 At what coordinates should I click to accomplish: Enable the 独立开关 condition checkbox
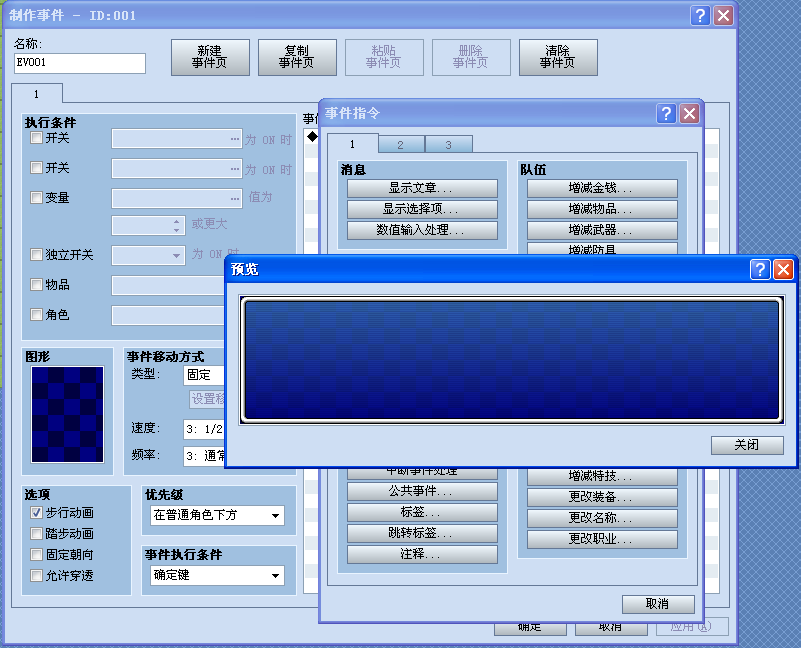coord(36,254)
